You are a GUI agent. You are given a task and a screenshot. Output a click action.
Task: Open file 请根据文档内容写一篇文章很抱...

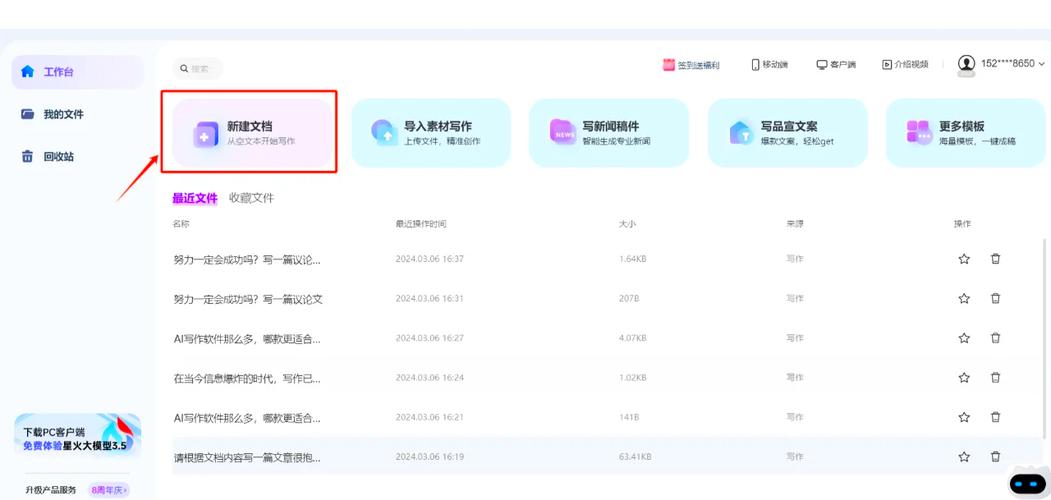click(247, 458)
